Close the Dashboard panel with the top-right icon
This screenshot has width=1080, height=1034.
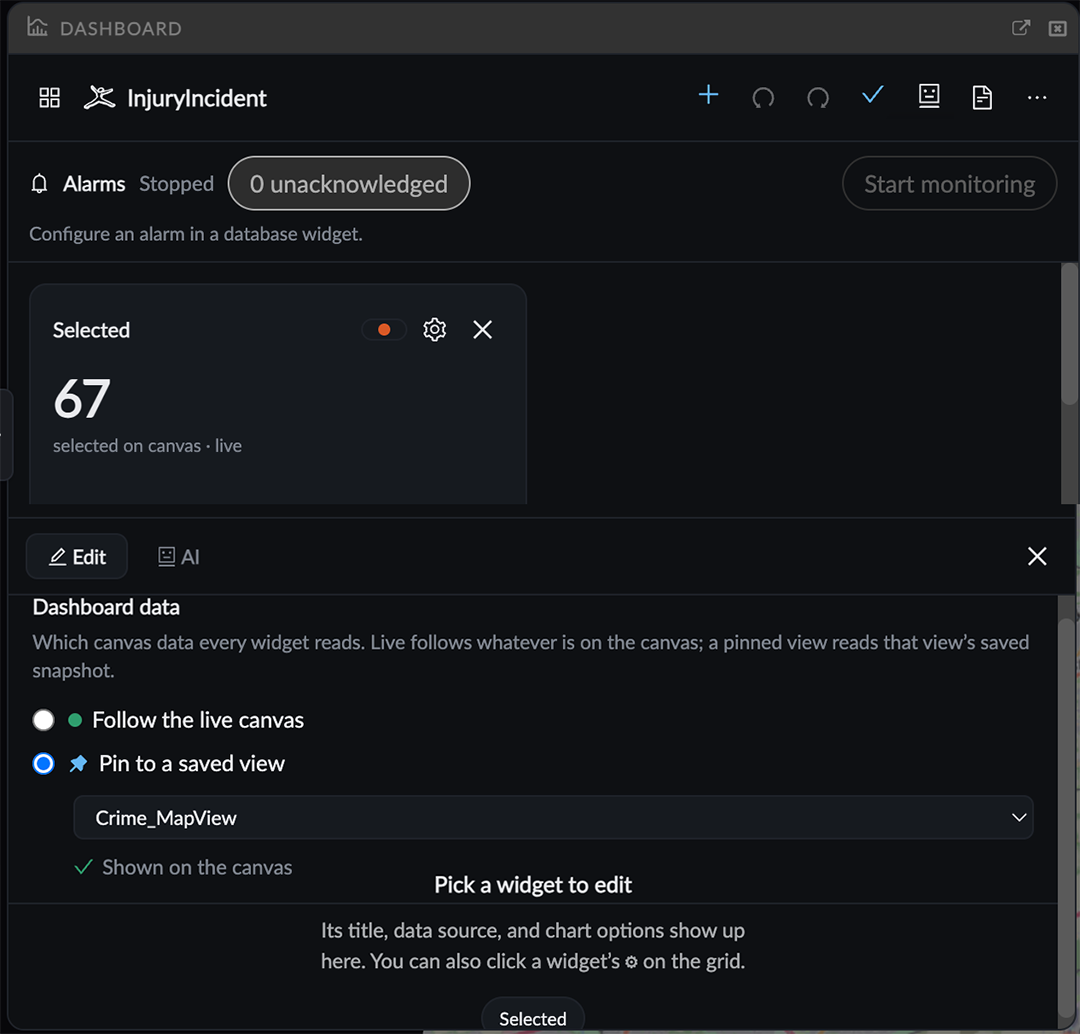tap(1057, 28)
